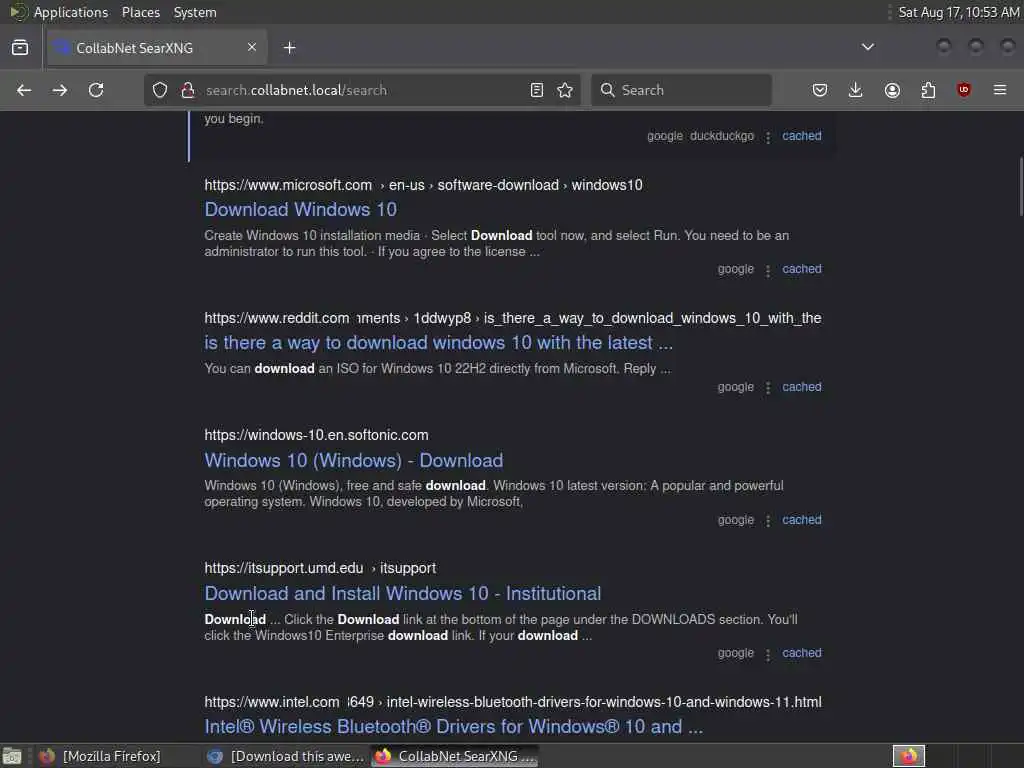Expand options dots on softonic result
The height and width of the screenshot is (768, 1024).
pyautogui.click(x=768, y=521)
